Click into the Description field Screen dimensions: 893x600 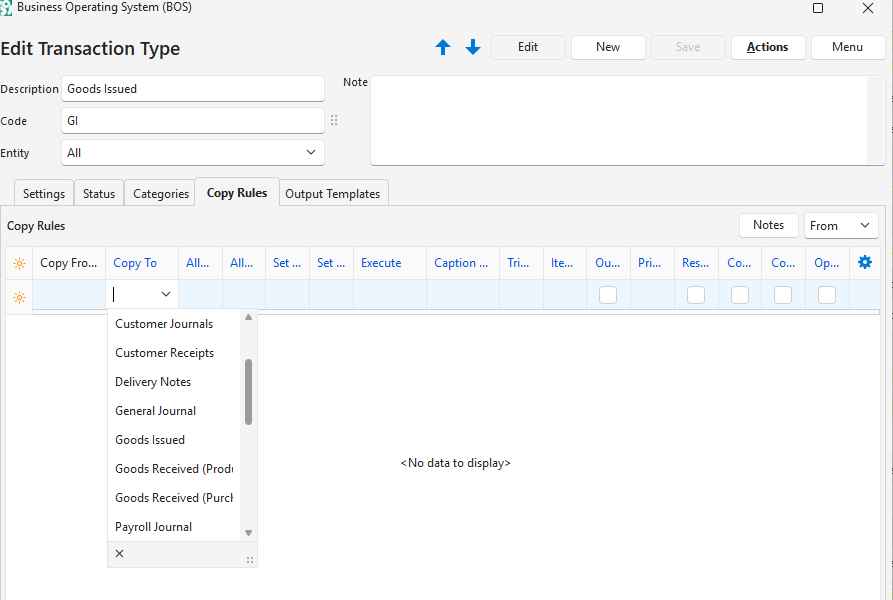tap(192, 89)
